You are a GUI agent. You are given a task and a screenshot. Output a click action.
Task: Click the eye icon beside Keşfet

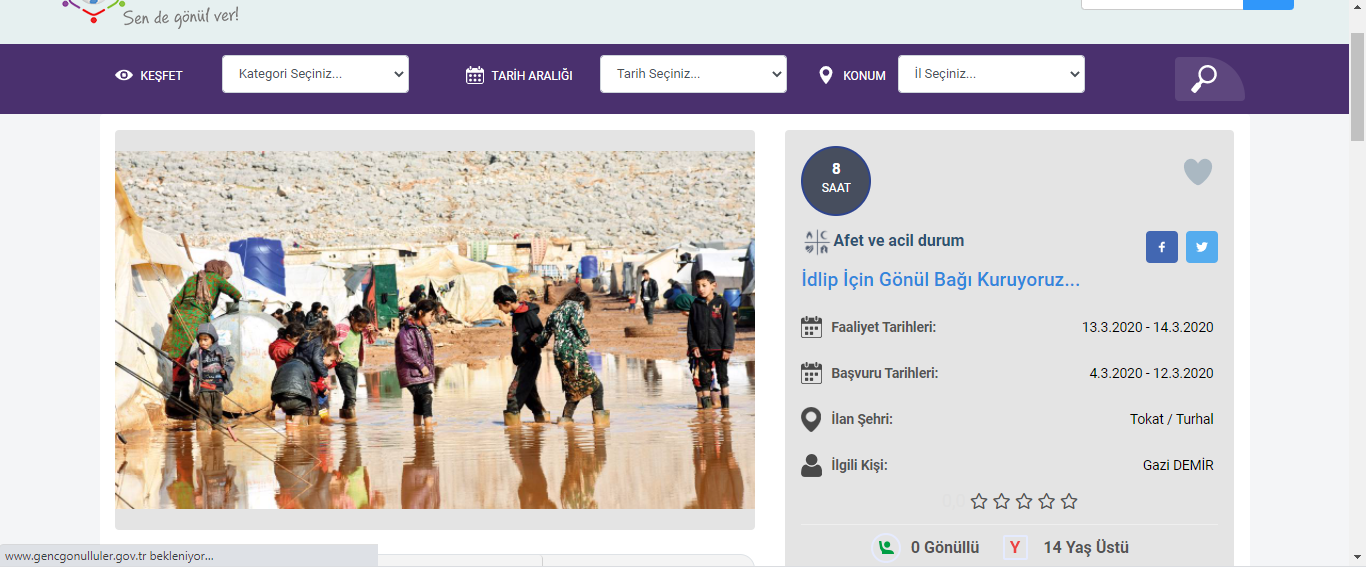pos(124,75)
